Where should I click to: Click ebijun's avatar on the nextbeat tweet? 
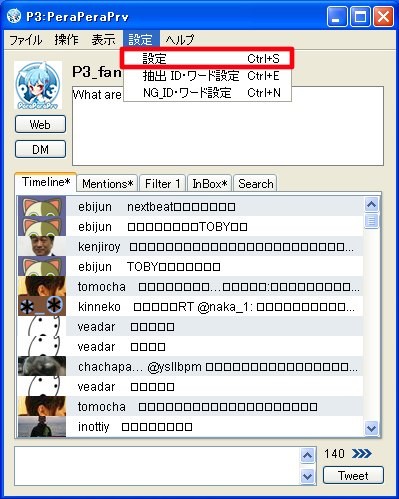point(42,206)
